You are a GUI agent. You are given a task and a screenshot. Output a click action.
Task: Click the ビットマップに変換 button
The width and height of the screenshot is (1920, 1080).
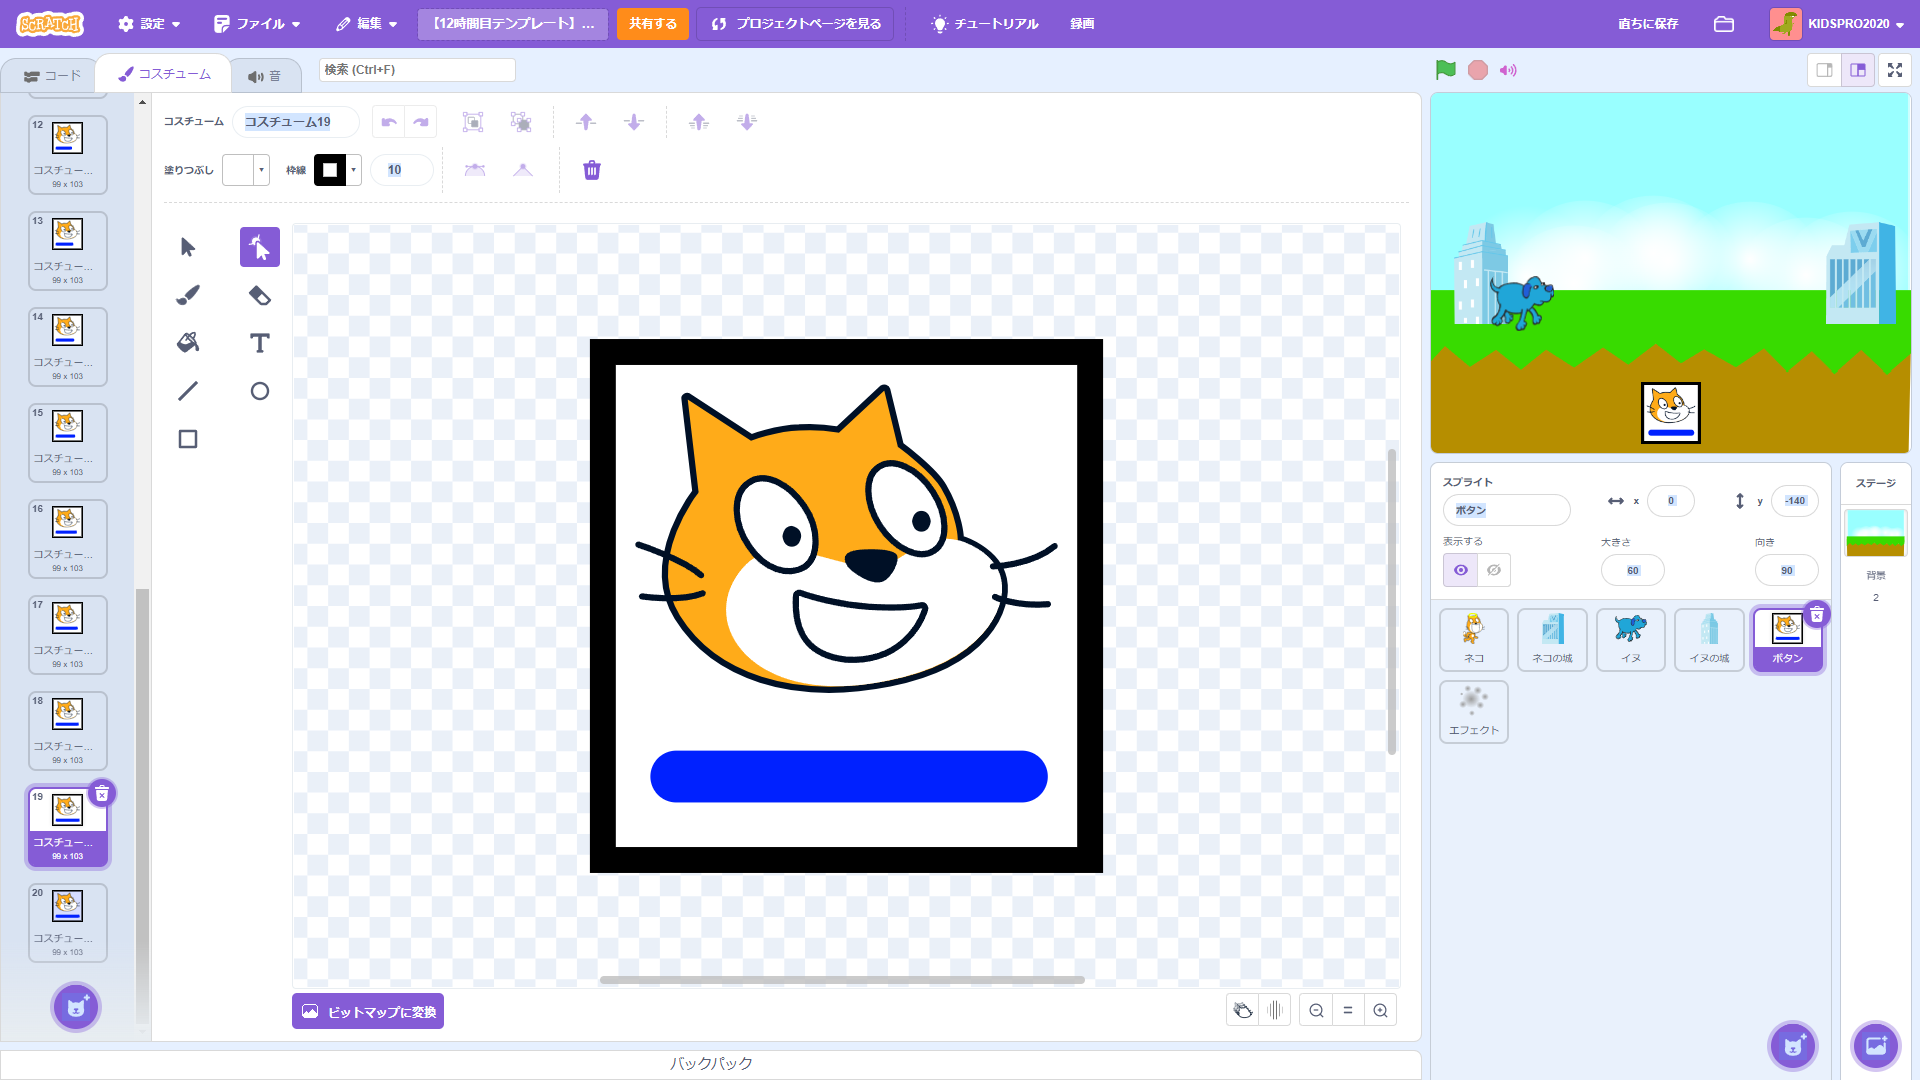click(x=368, y=1011)
